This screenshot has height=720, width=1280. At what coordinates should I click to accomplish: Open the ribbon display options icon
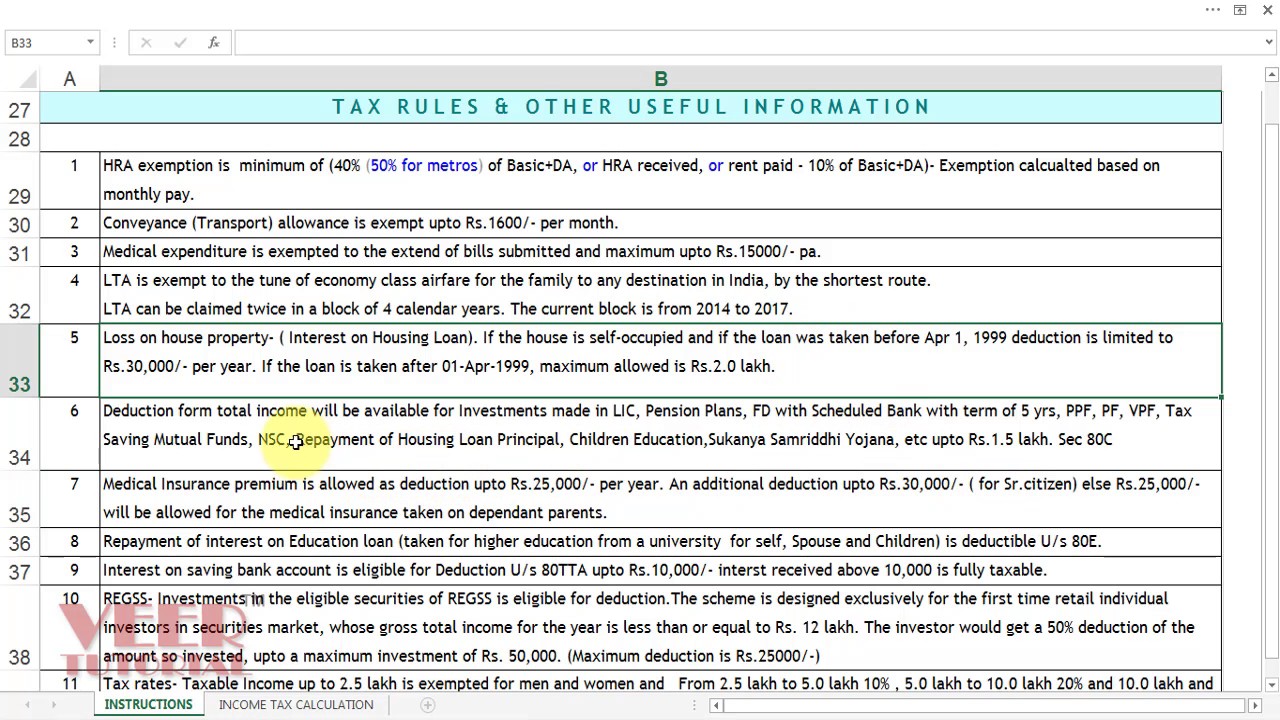click(1240, 10)
